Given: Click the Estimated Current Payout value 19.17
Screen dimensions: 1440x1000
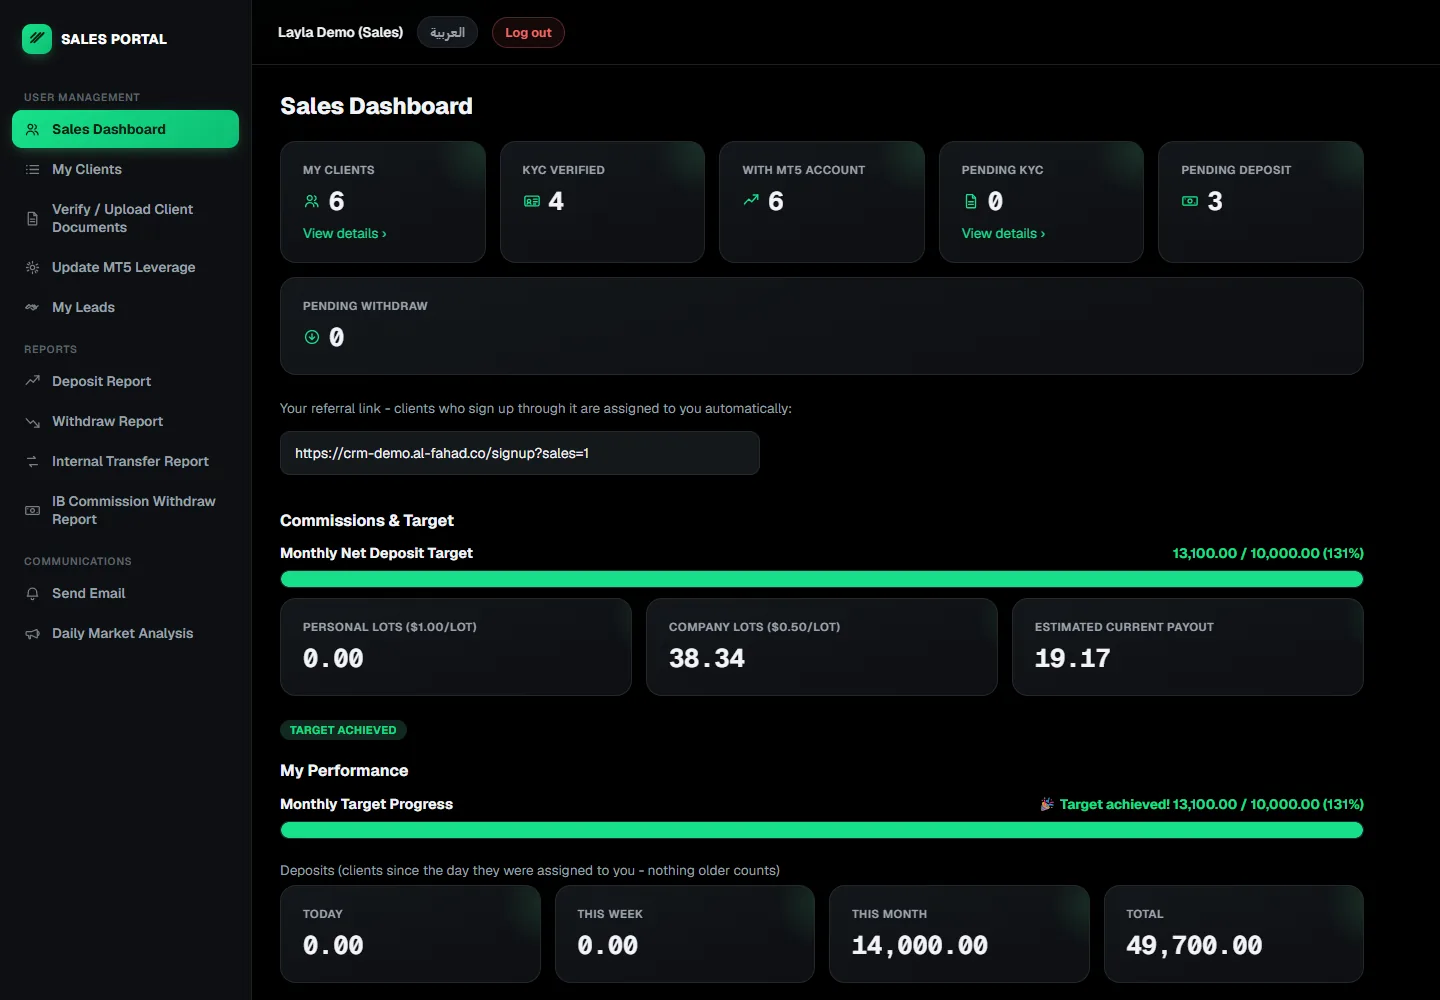Looking at the screenshot, I should pos(1072,658).
